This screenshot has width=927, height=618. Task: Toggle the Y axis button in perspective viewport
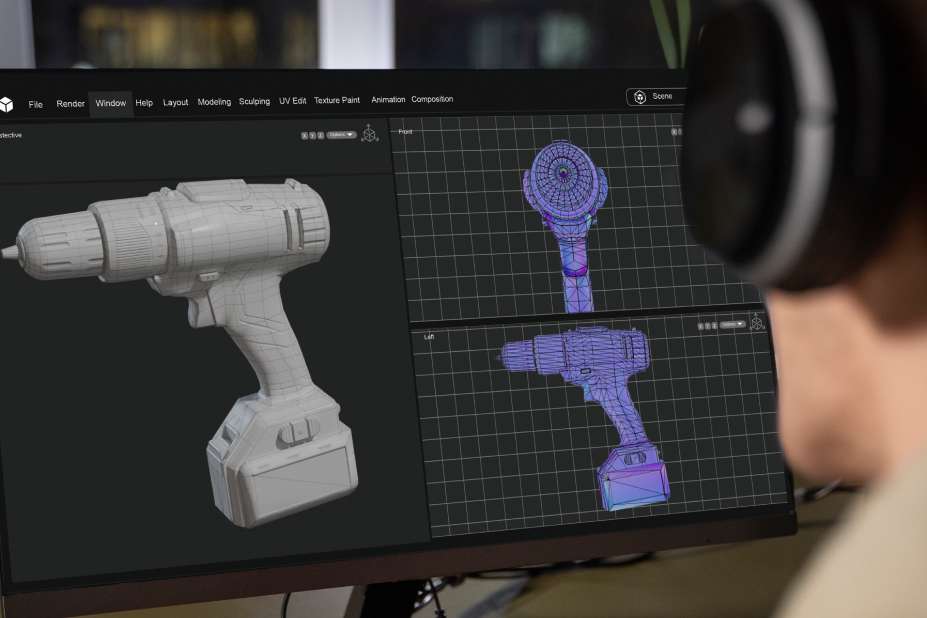(313, 135)
